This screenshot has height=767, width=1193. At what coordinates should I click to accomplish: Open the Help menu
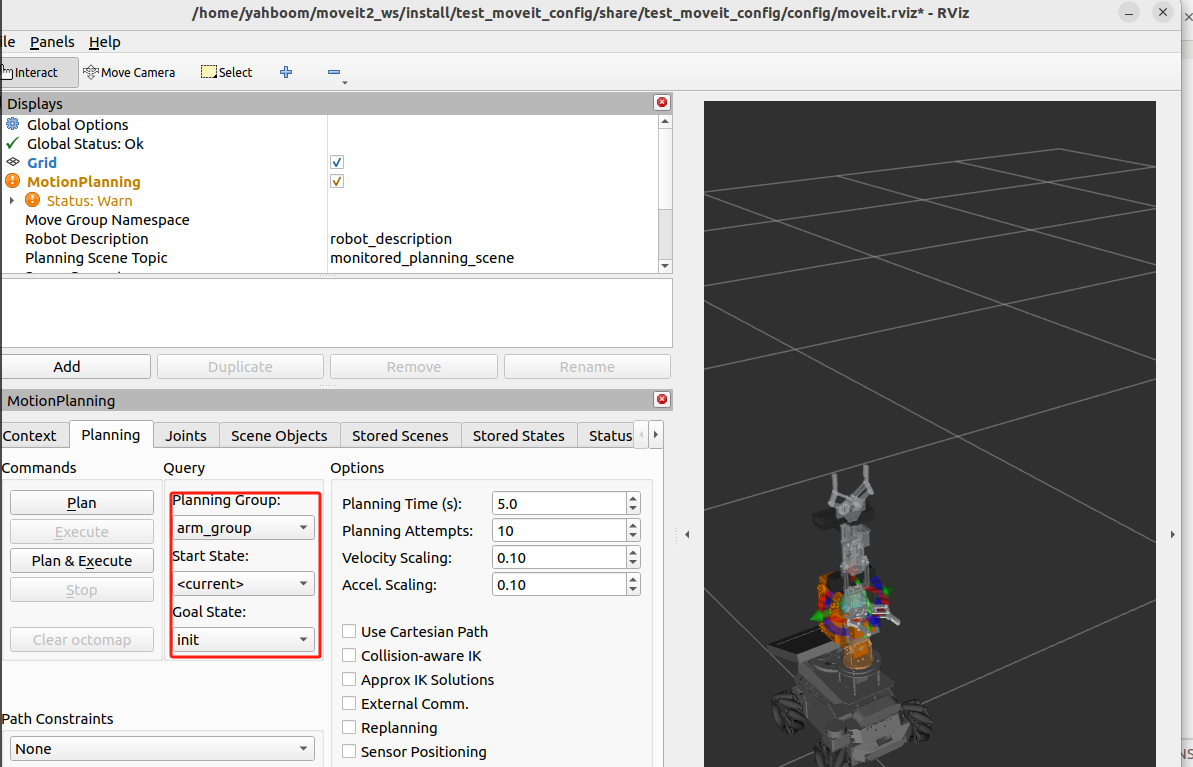tap(105, 42)
